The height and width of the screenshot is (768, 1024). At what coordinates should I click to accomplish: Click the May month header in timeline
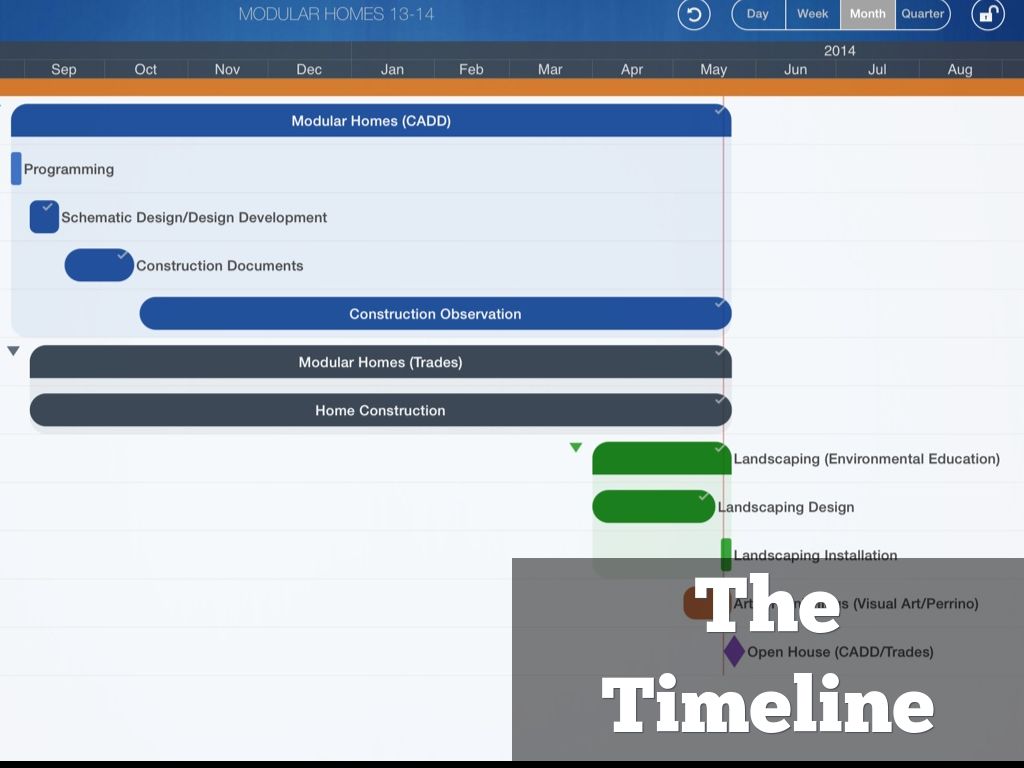tap(713, 69)
